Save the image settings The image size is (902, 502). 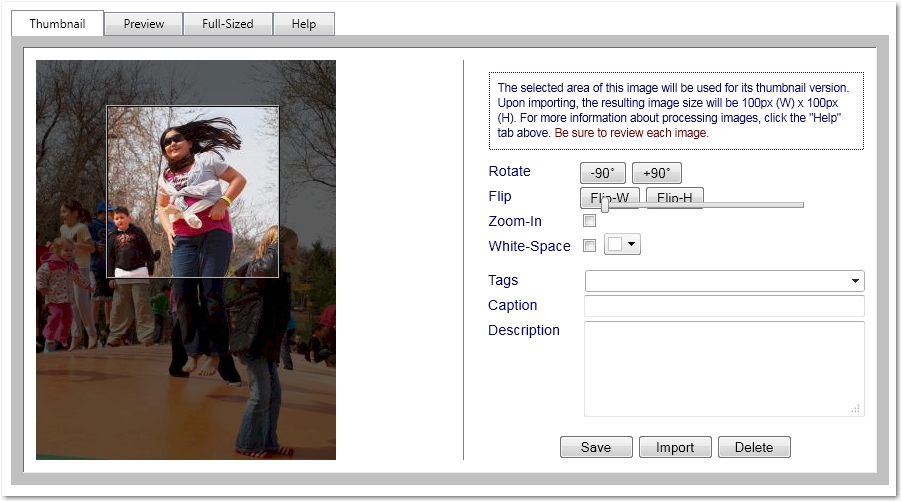coord(596,447)
